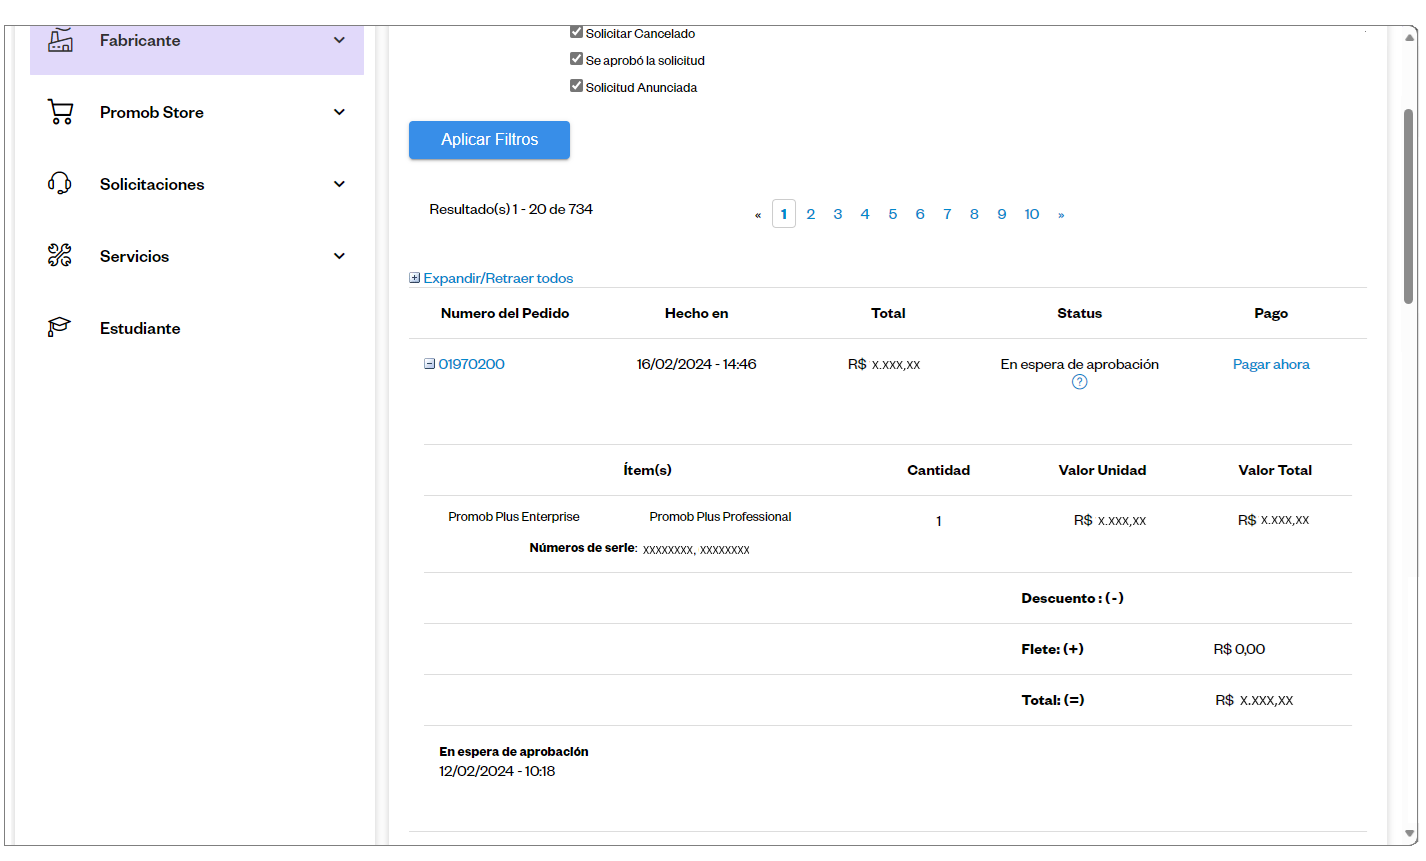Click the plus icon beside Expandir/Retraer todos

[x=414, y=278]
